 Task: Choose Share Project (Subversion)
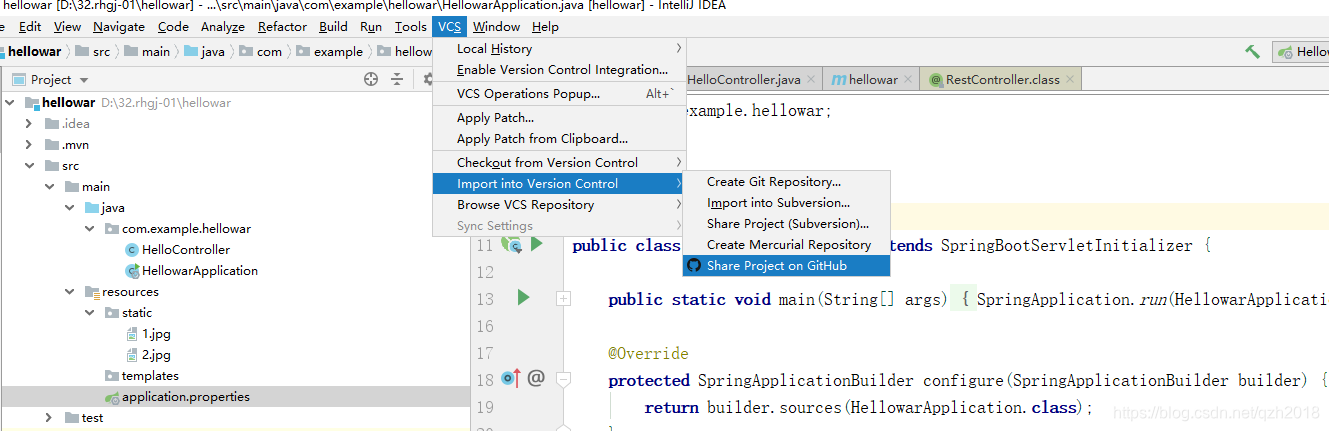(x=786, y=224)
